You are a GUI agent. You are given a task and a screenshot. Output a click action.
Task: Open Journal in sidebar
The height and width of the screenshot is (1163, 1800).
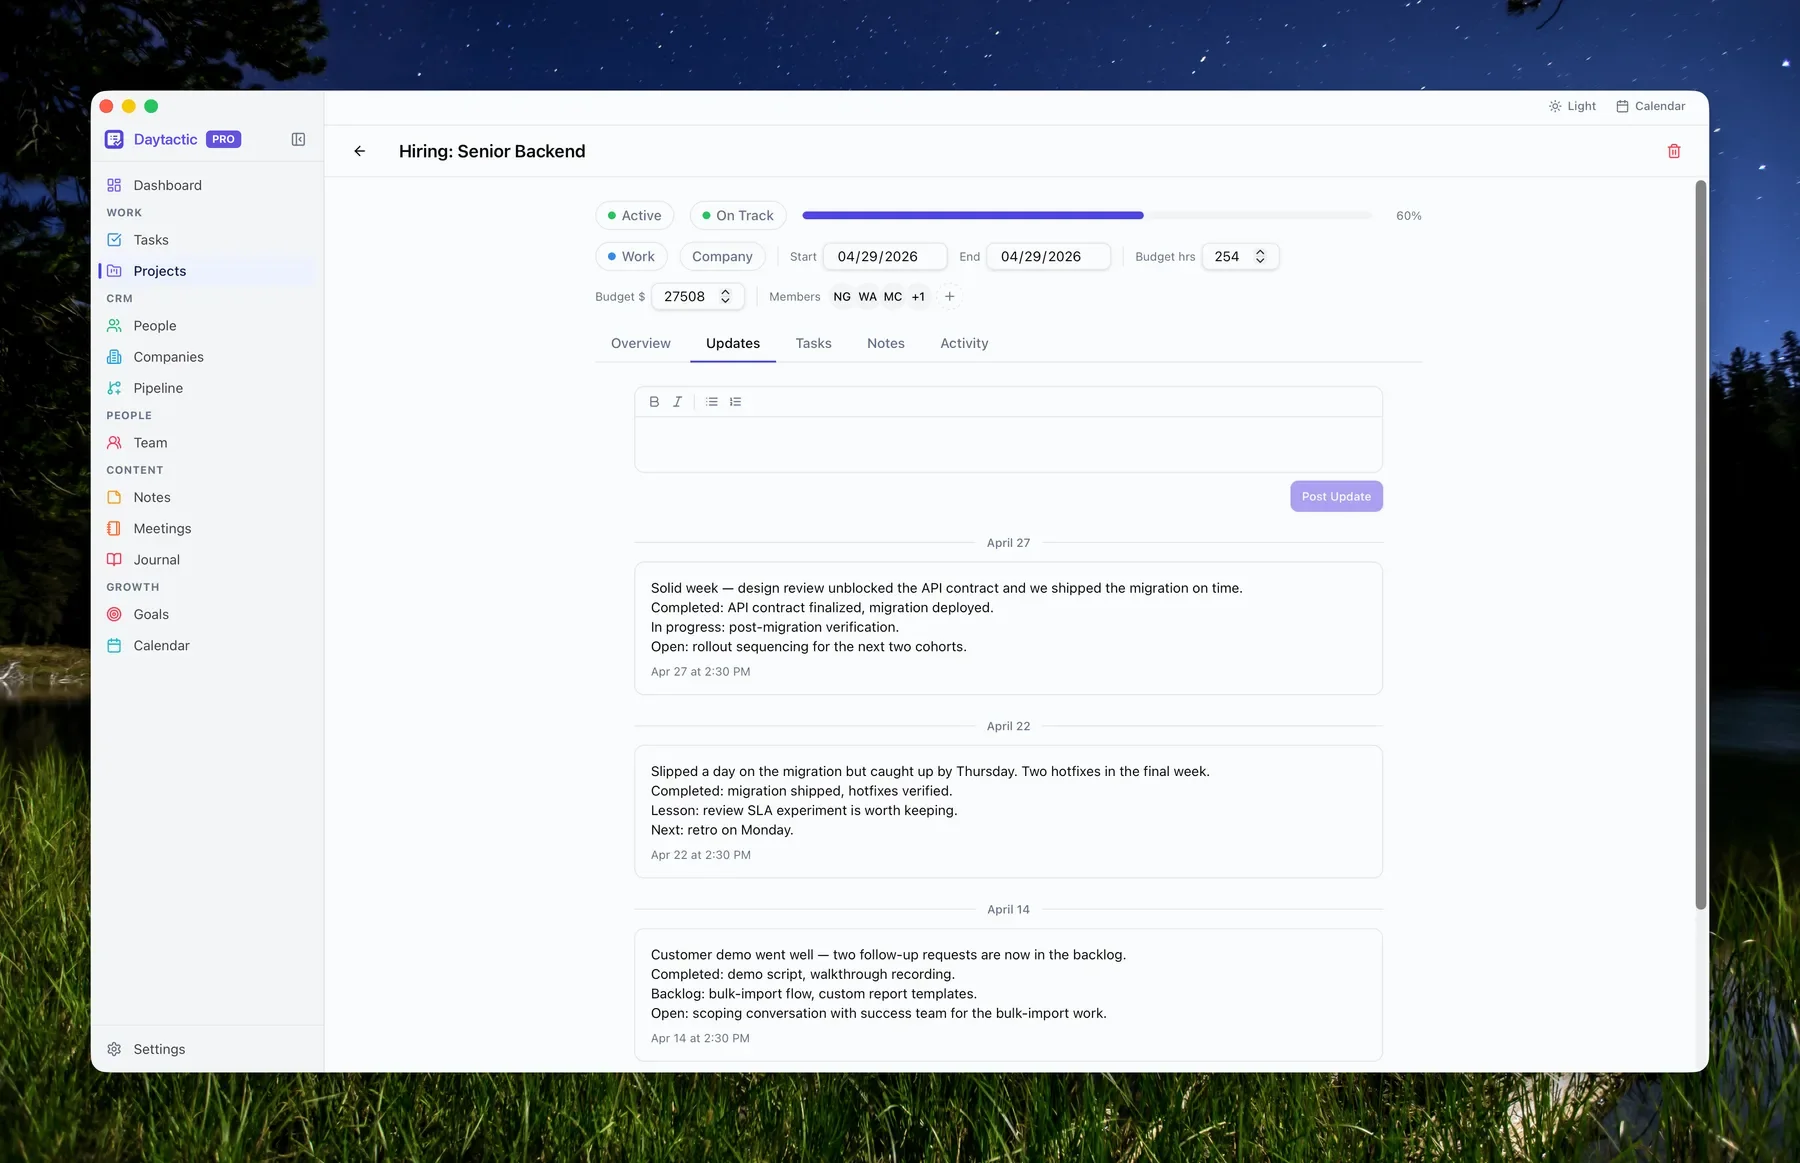pyautogui.click(x=207, y=560)
